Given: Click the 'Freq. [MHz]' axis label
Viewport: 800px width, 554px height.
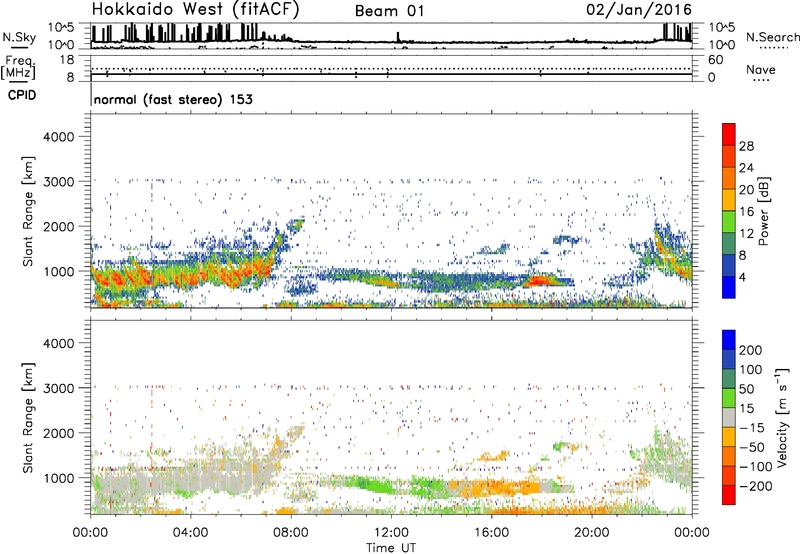Looking at the screenshot, I should [18, 67].
